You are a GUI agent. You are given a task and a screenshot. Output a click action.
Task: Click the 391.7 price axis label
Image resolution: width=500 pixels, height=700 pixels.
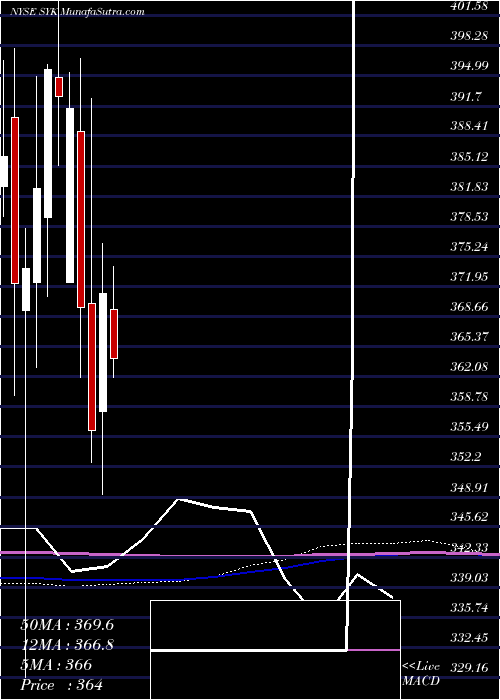click(465, 96)
